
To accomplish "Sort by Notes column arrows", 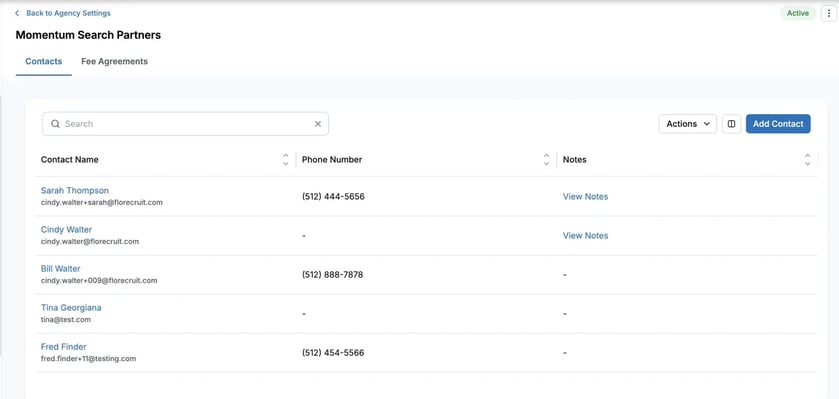I will (x=807, y=159).
